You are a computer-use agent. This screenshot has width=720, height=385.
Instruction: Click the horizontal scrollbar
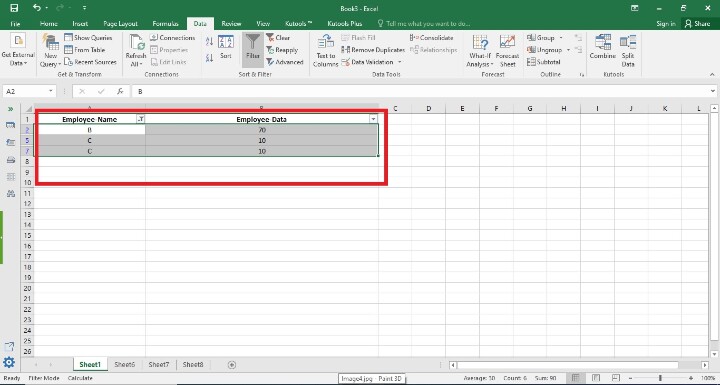tap(568, 365)
